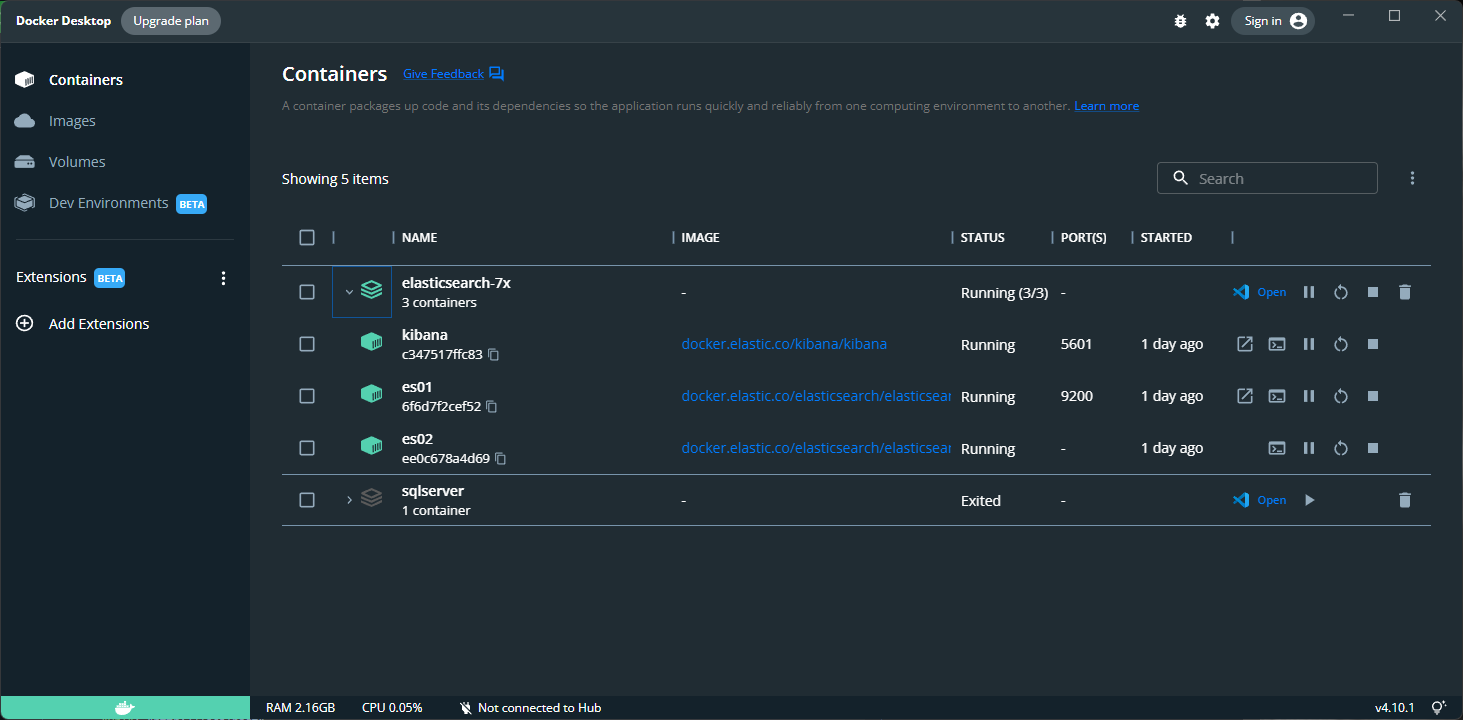1463x720 pixels.
Task: Sort by STATUS column header
Action: click(x=983, y=238)
